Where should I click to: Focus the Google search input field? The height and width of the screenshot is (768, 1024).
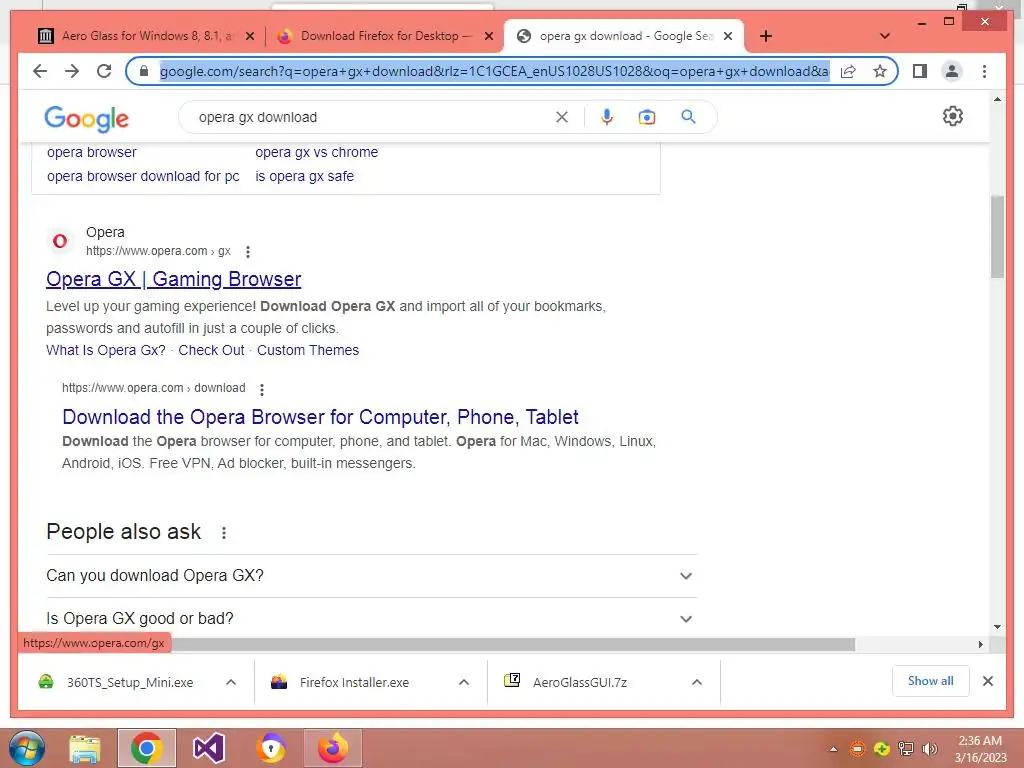click(x=372, y=118)
